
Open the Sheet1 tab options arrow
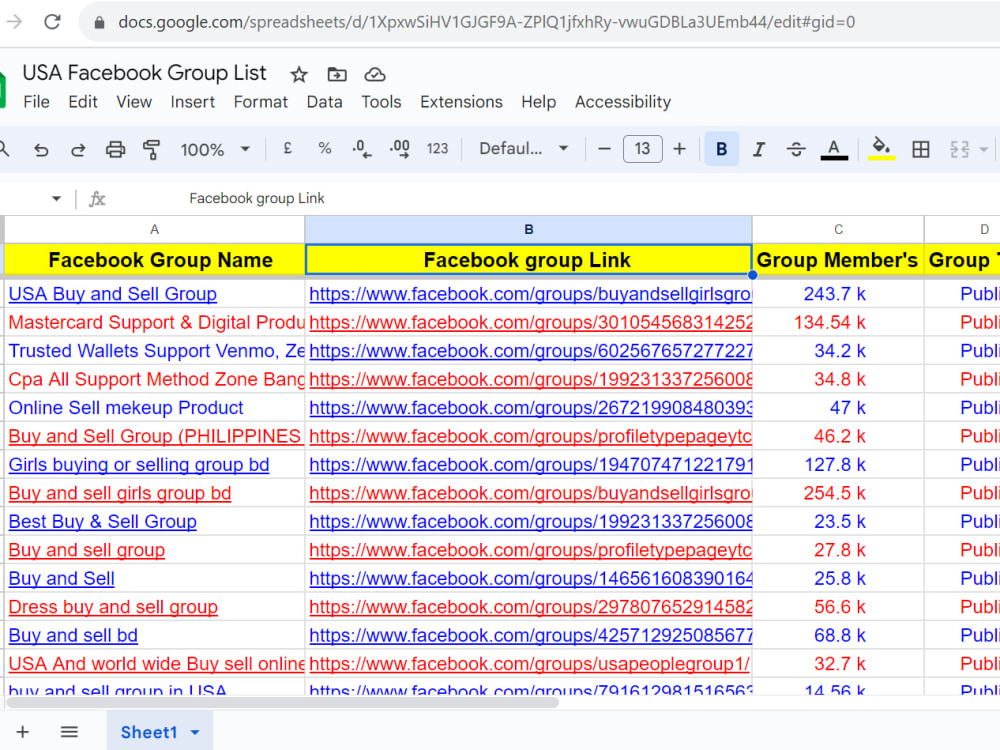point(195,732)
